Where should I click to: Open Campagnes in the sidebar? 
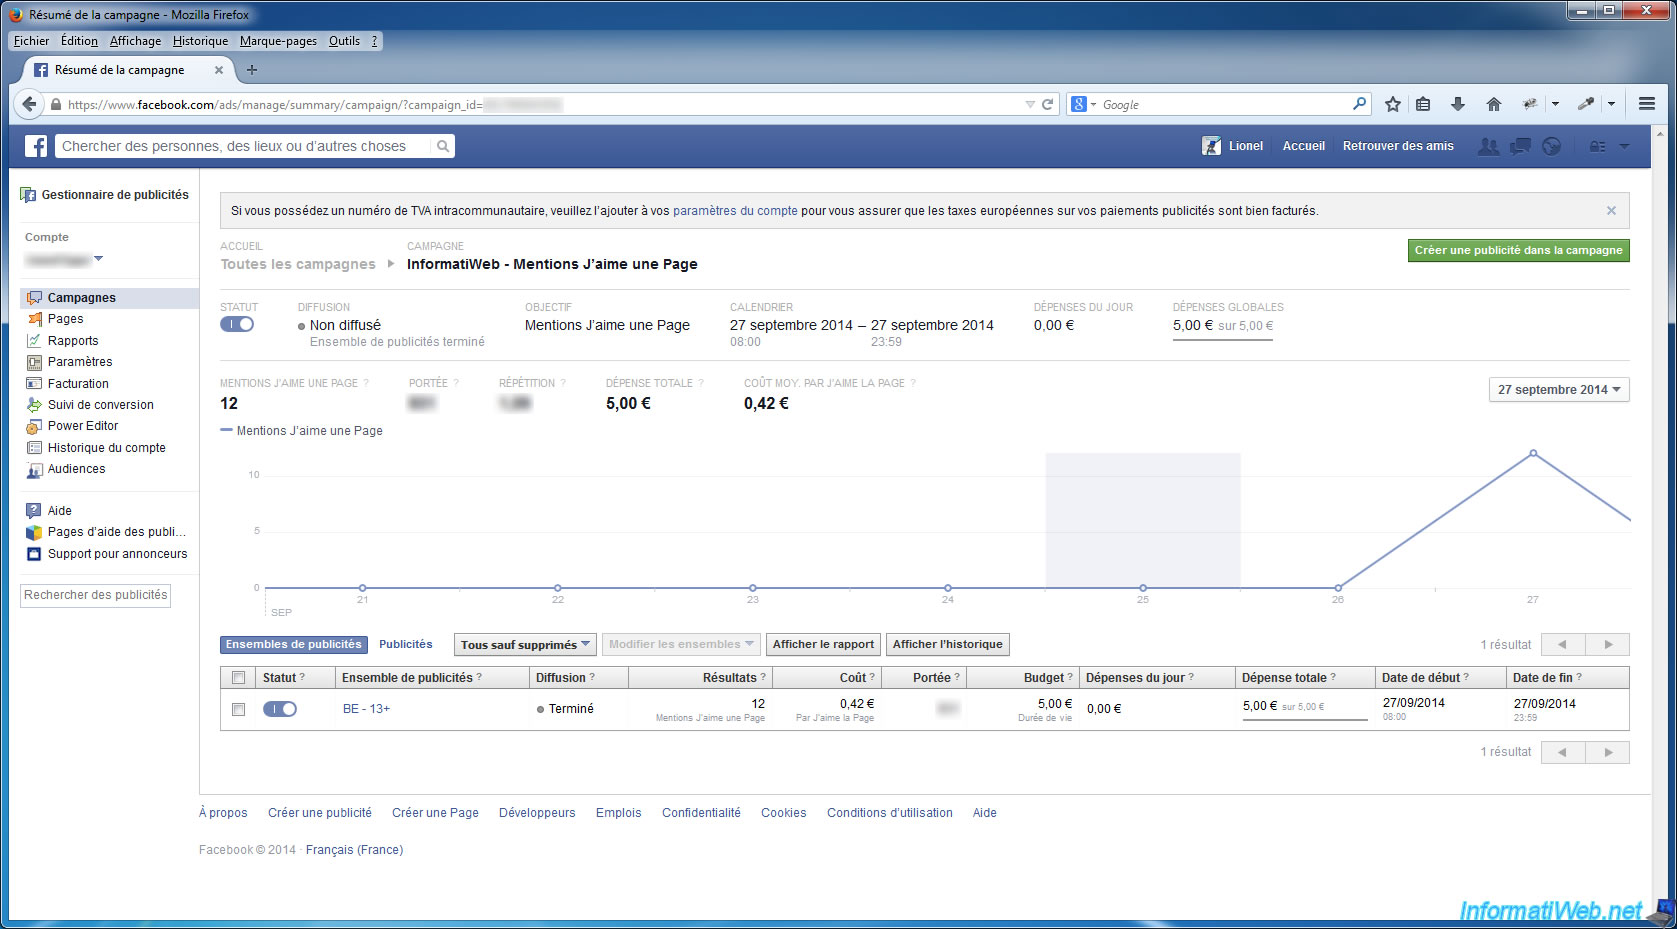pyautogui.click(x=110, y=298)
